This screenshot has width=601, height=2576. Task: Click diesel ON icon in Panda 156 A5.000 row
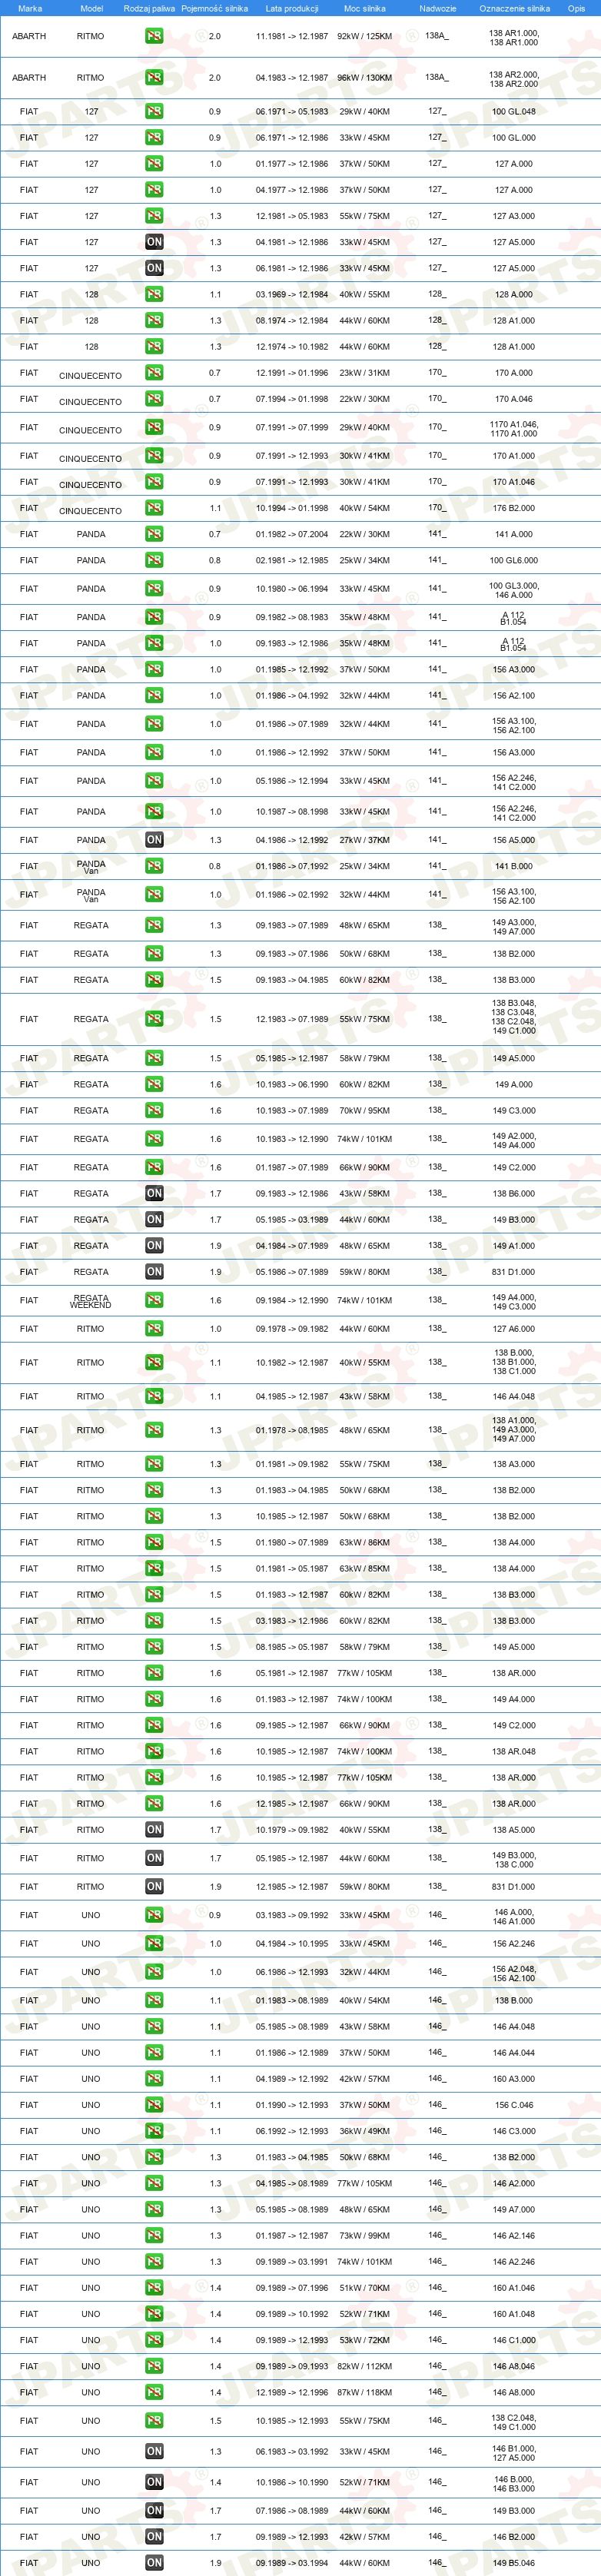(x=154, y=840)
